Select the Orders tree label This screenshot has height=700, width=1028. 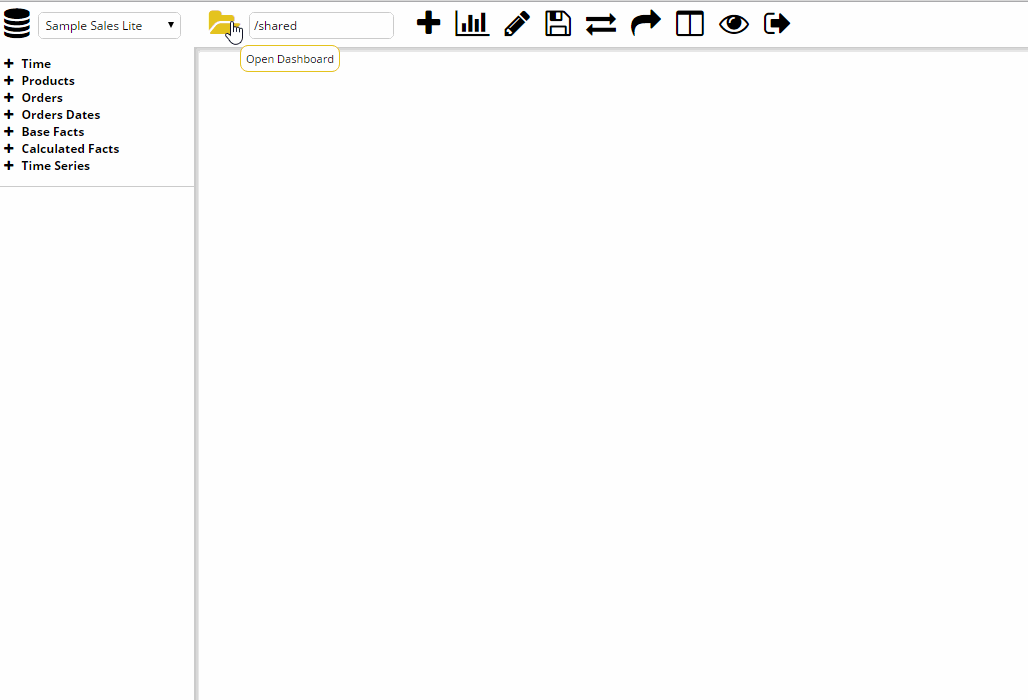click(x=42, y=98)
